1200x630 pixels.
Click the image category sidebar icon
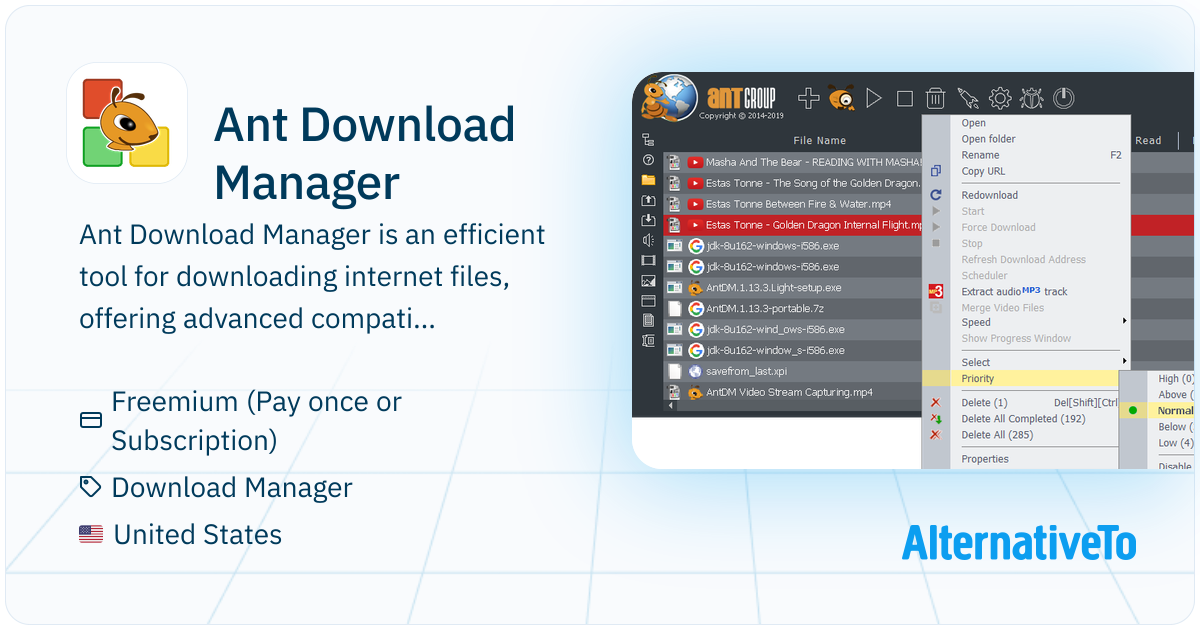pyautogui.click(x=648, y=281)
